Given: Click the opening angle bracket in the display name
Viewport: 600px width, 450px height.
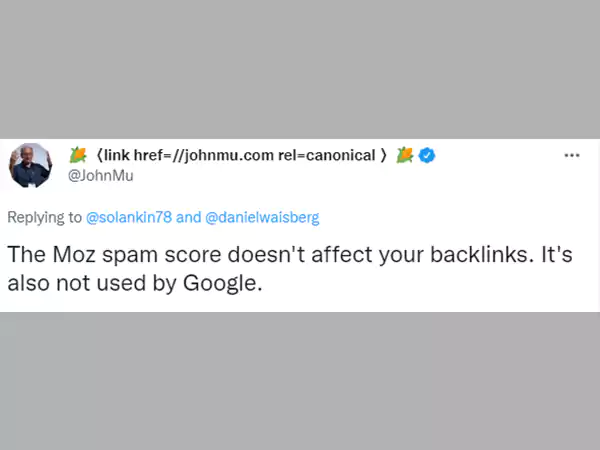Looking at the screenshot, I should click(100, 155).
